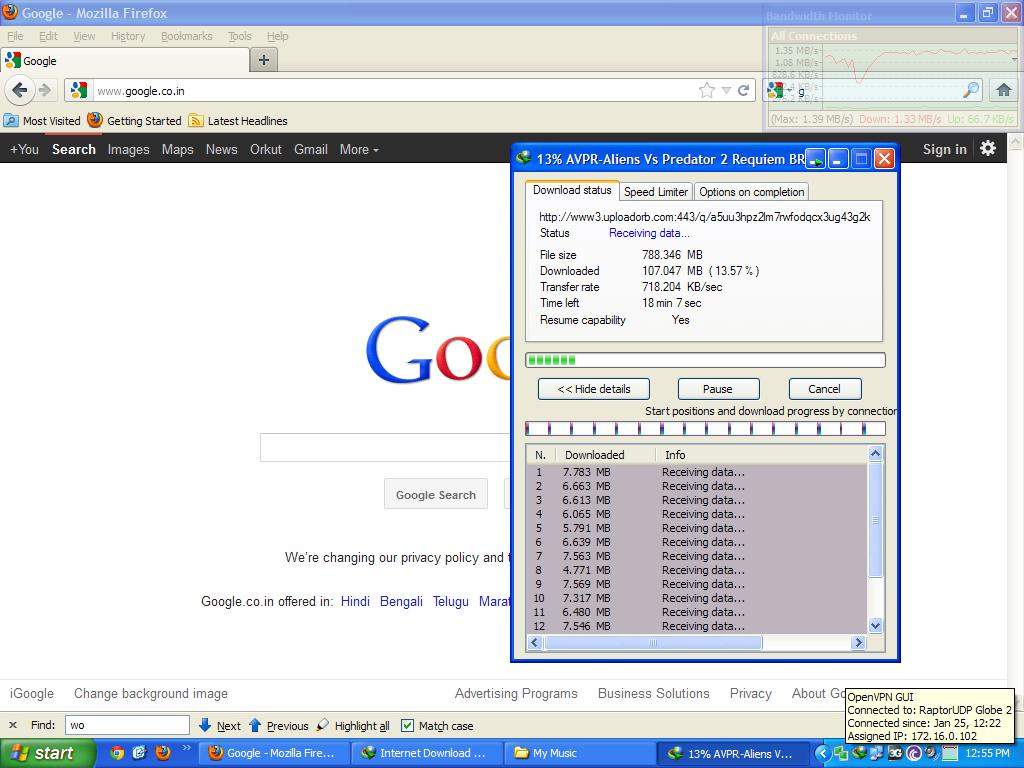Uncheck Match case checkbox
The width and height of the screenshot is (1024, 768).
(x=407, y=726)
